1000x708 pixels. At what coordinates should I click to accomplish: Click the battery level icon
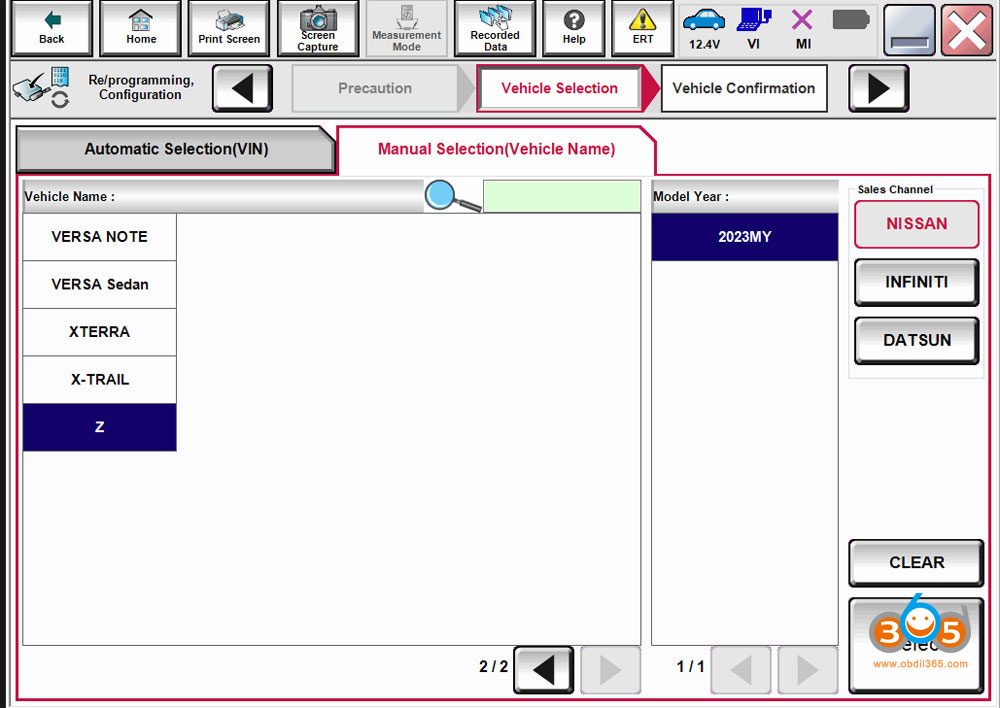click(x=851, y=20)
